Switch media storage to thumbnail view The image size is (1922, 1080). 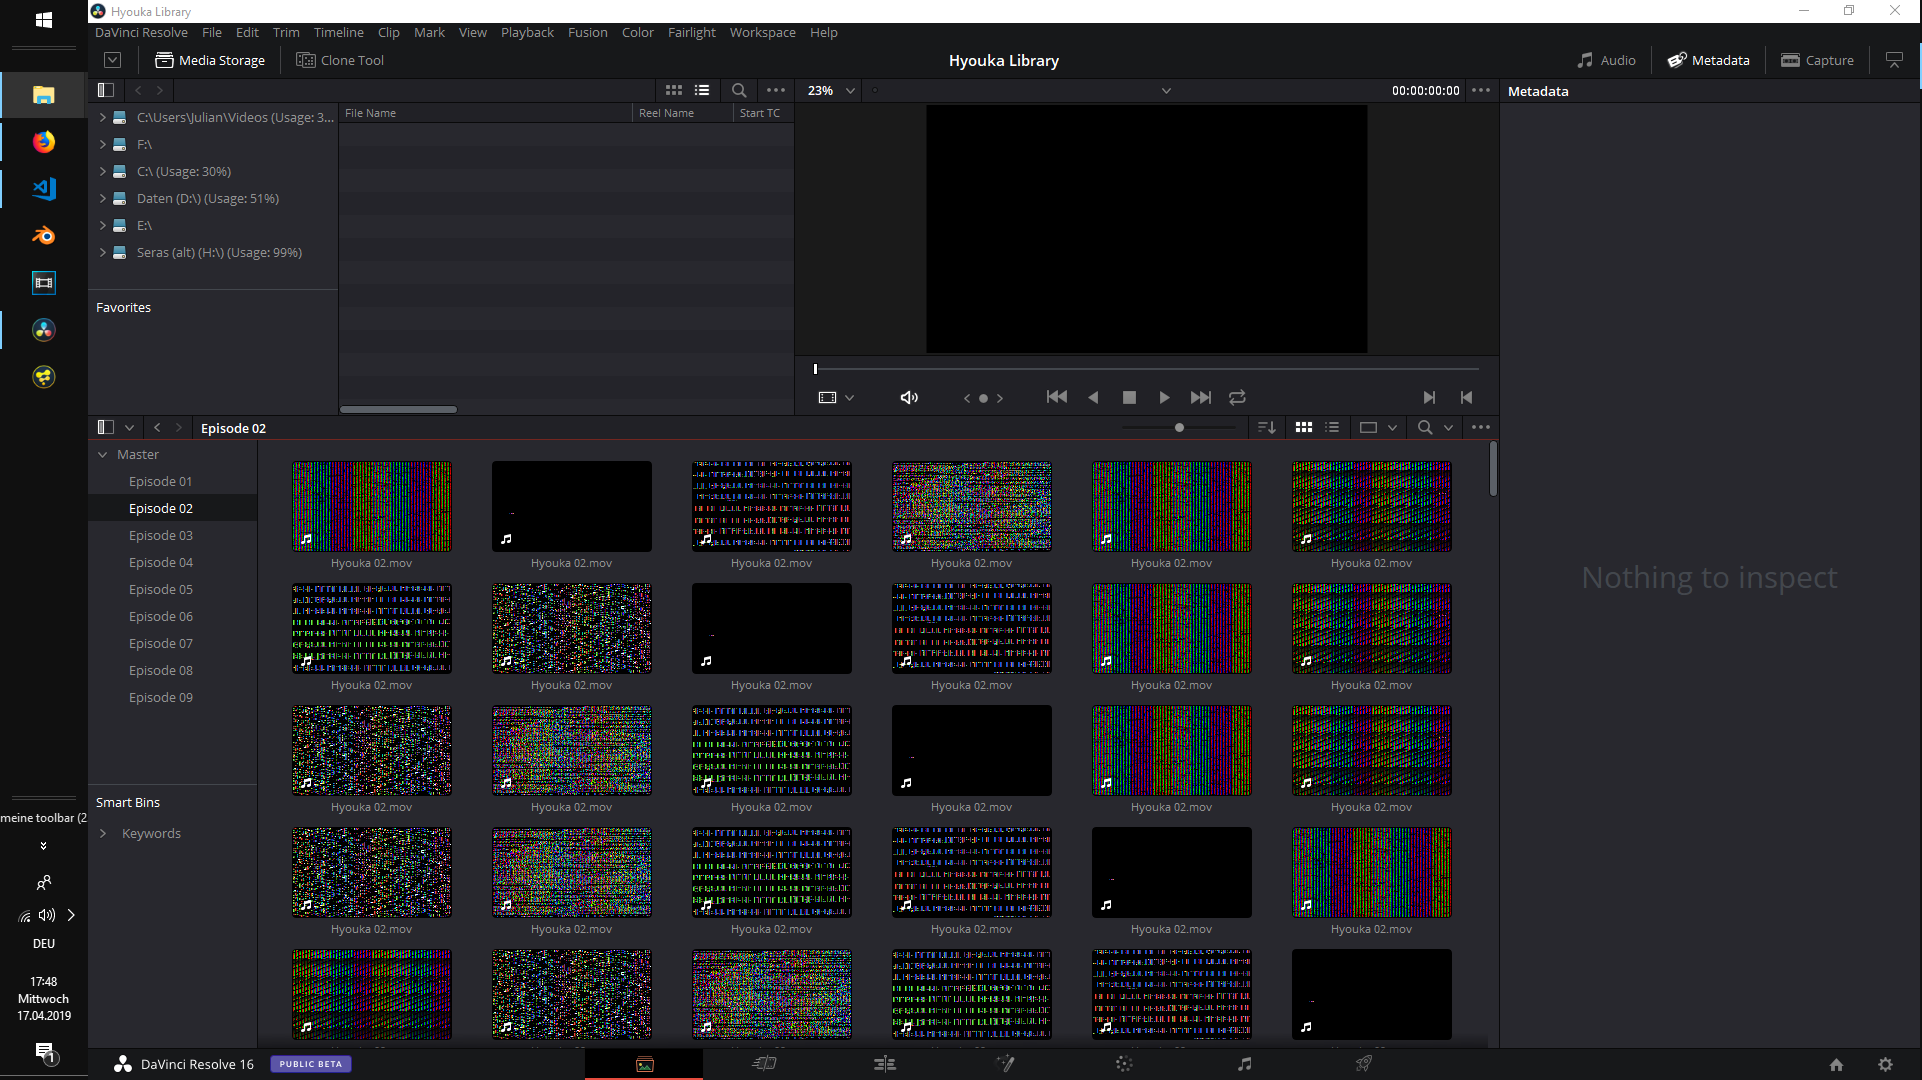(x=674, y=90)
